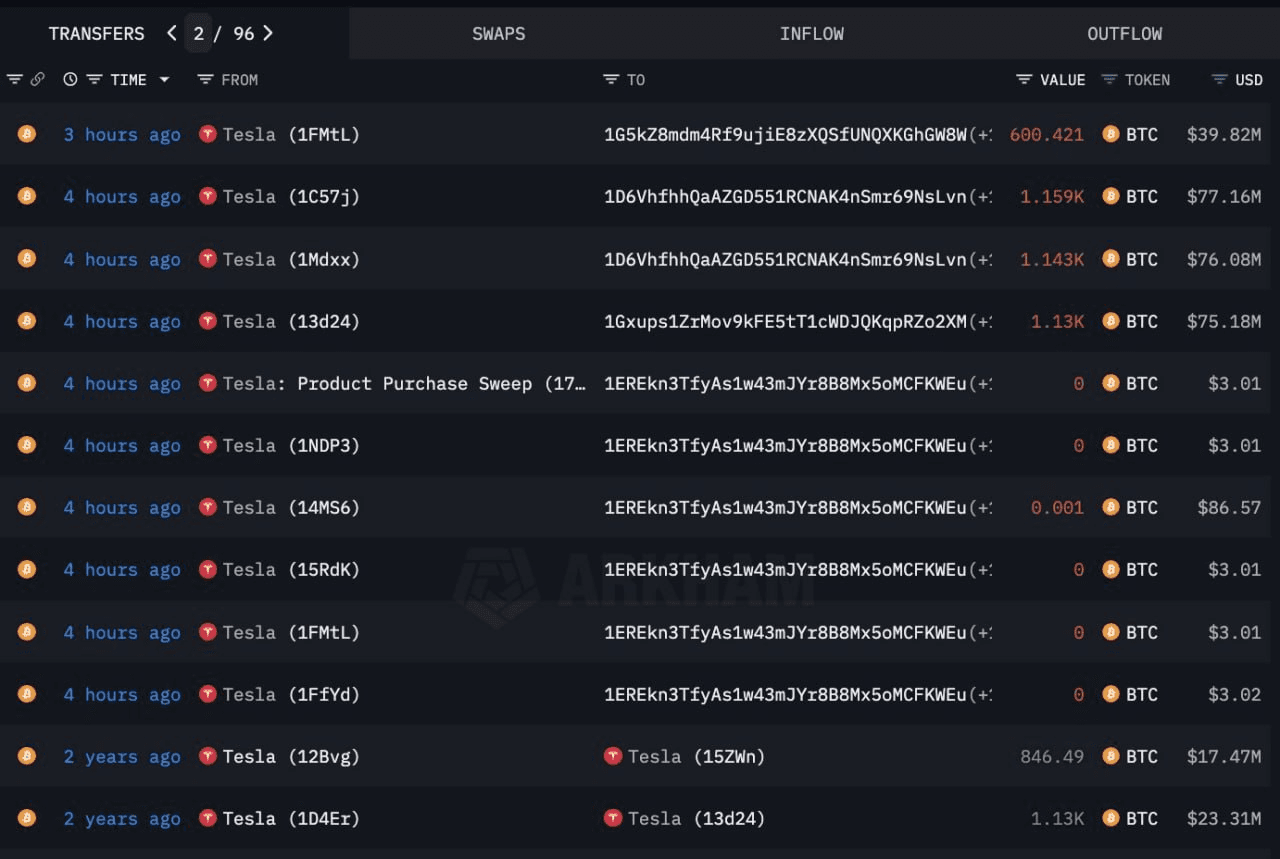This screenshot has width=1280, height=859.
Task: Open the 1D6Vhf address in the 1.159K row
Action: pos(786,196)
